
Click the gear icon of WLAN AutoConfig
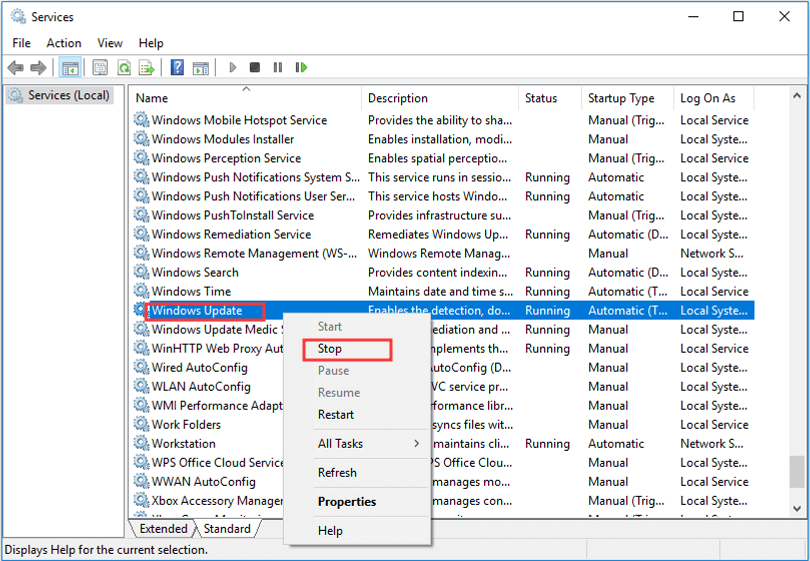tap(141, 386)
